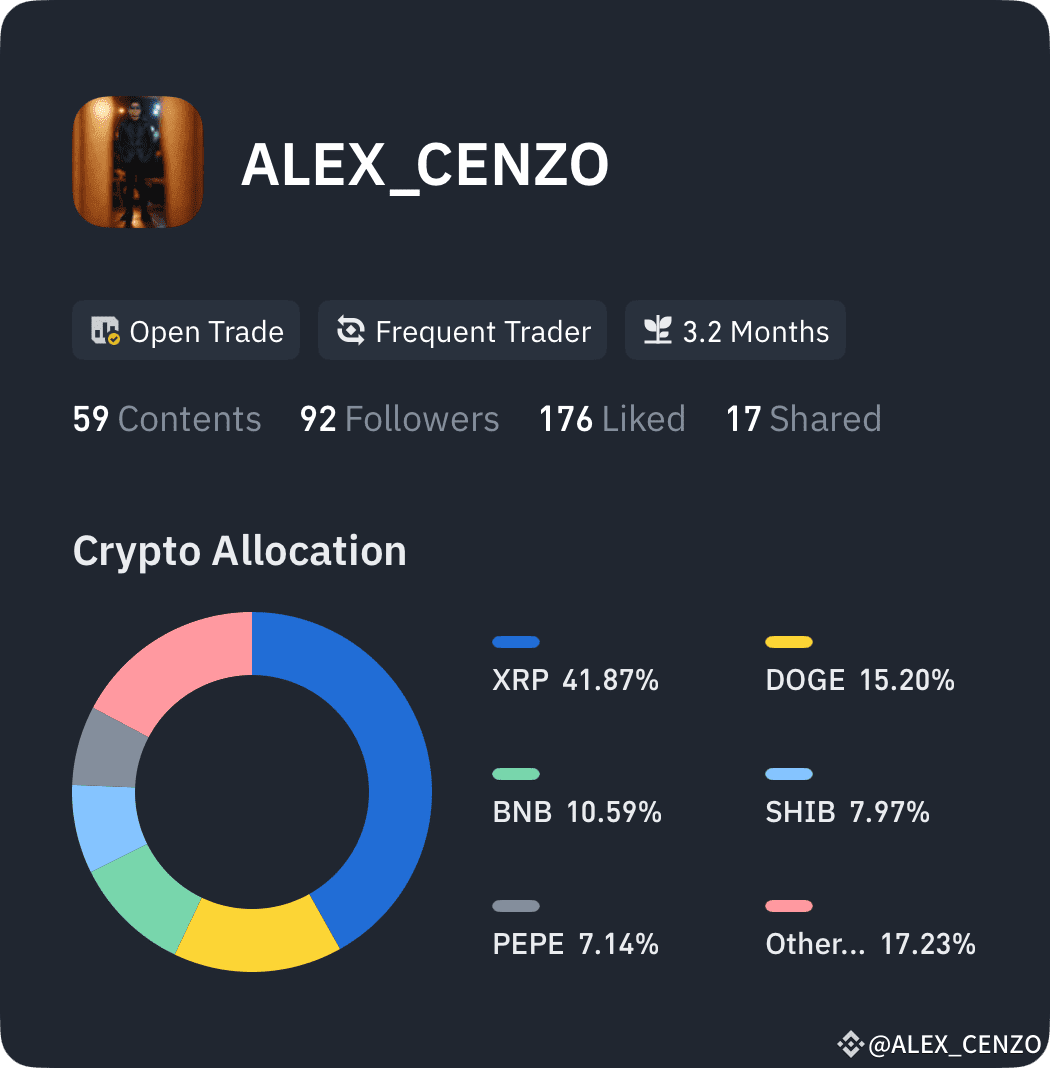Click the Binance logo near @ALEX_CENZO

coord(850,1043)
